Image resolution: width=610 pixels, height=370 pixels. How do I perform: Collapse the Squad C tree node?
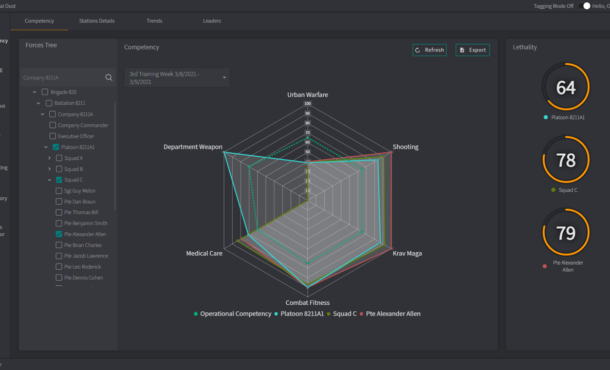pyautogui.click(x=49, y=180)
